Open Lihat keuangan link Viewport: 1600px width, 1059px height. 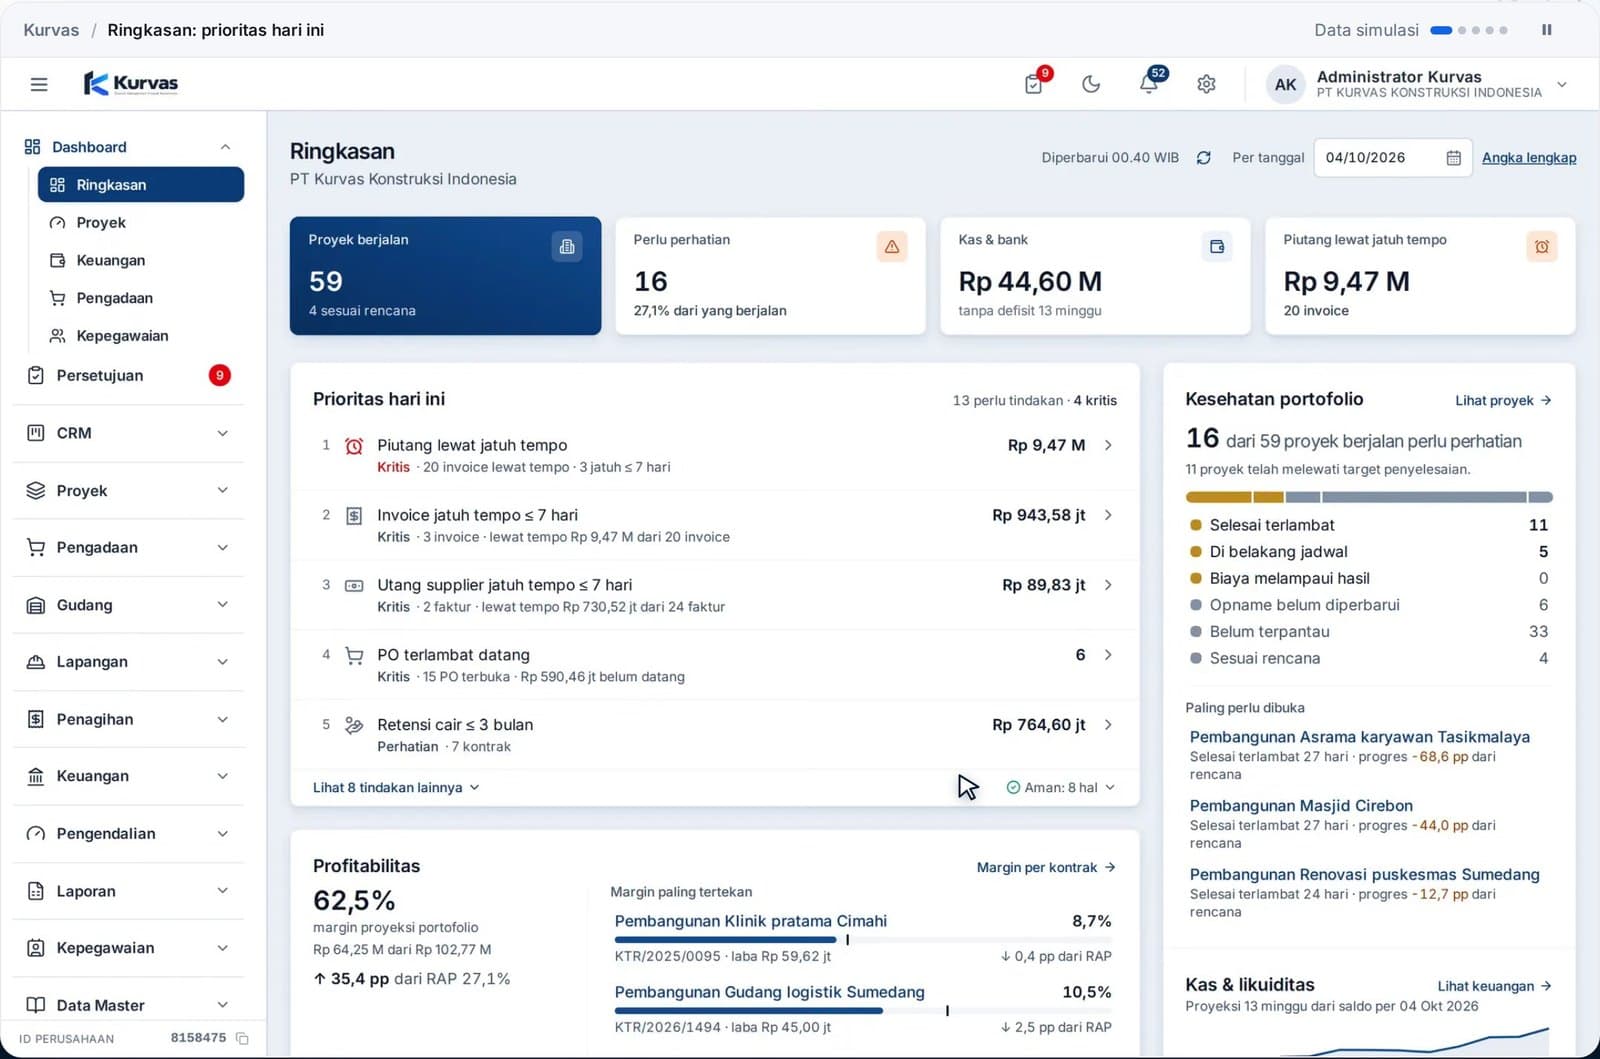click(1494, 986)
